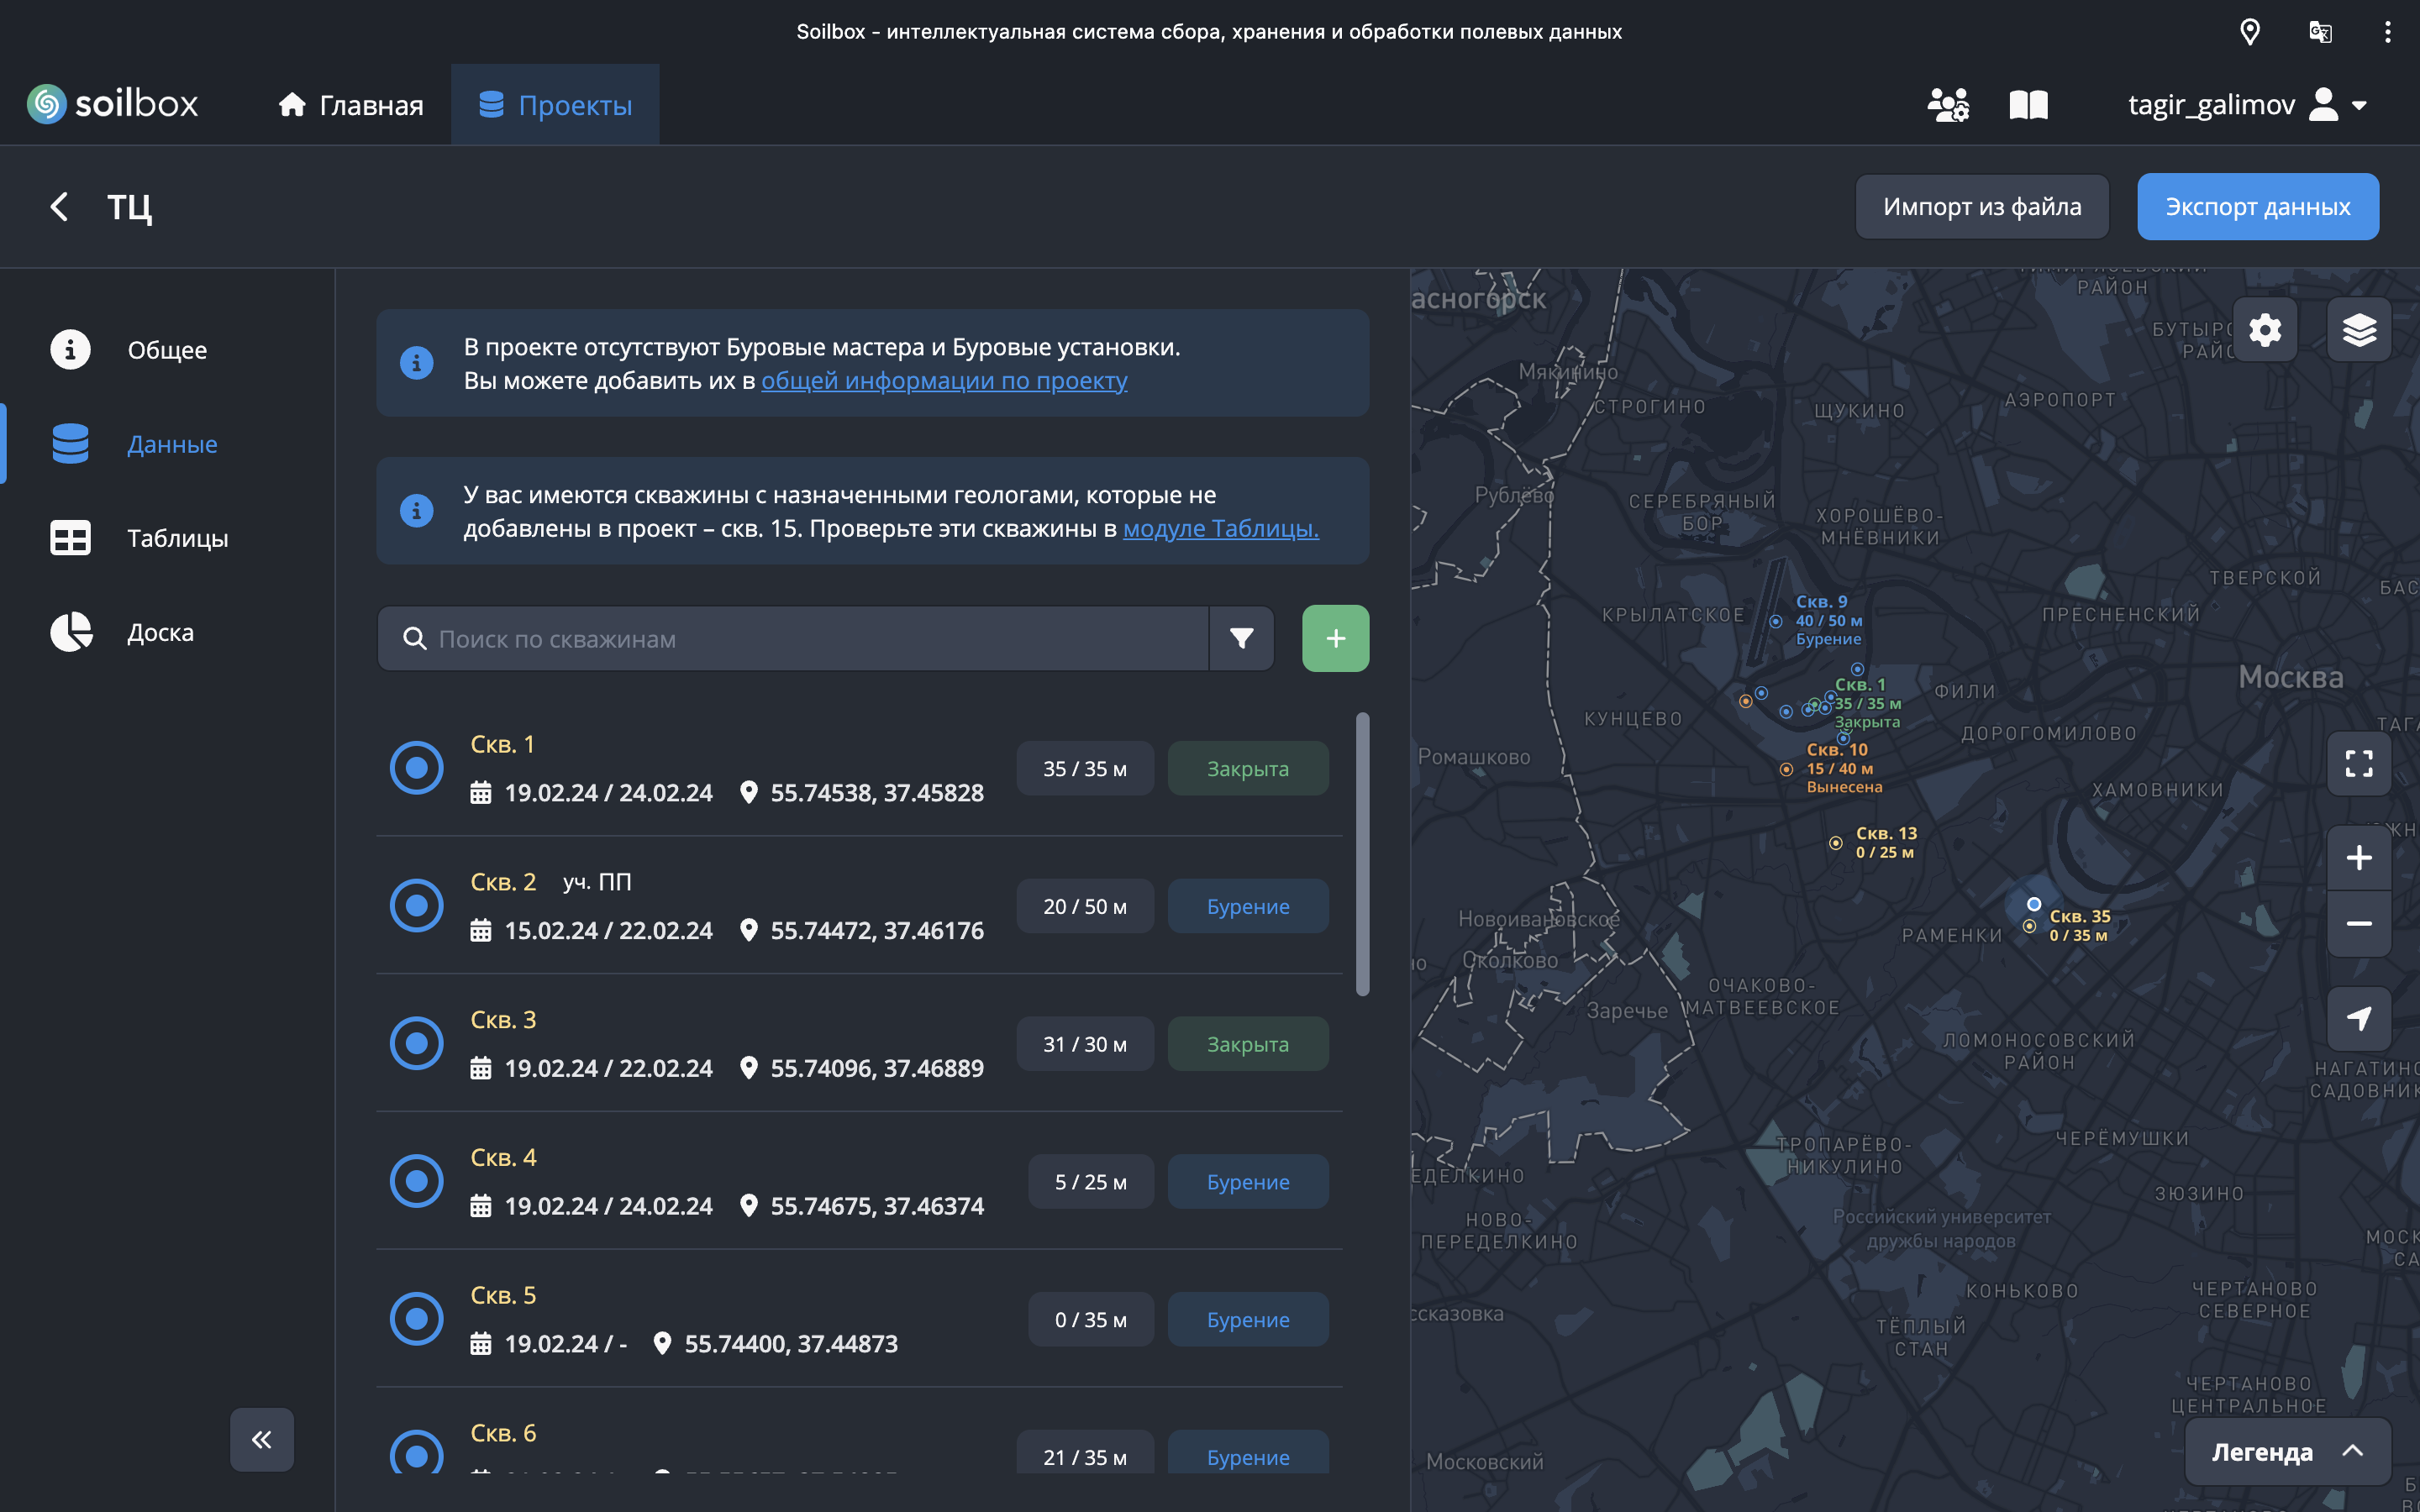Select radio circle for Скв. 5
Image resolution: width=2420 pixels, height=1512 pixels.
point(417,1319)
